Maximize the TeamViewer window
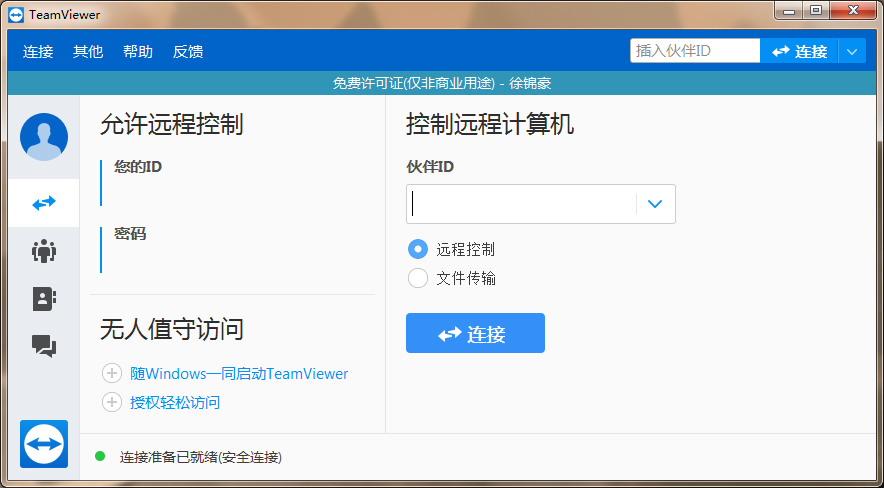Viewport: 884px width, 488px height. click(x=816, y=11)
